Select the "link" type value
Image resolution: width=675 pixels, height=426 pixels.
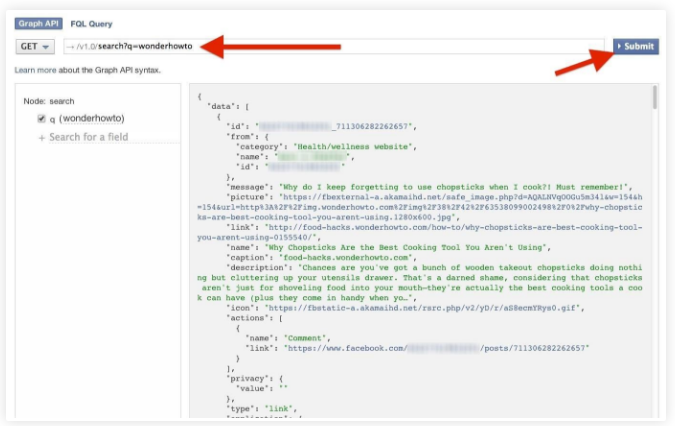(279, 409)
